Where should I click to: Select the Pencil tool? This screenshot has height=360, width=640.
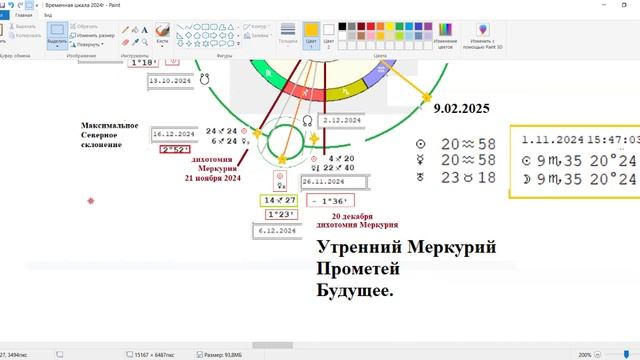[125, 30]
